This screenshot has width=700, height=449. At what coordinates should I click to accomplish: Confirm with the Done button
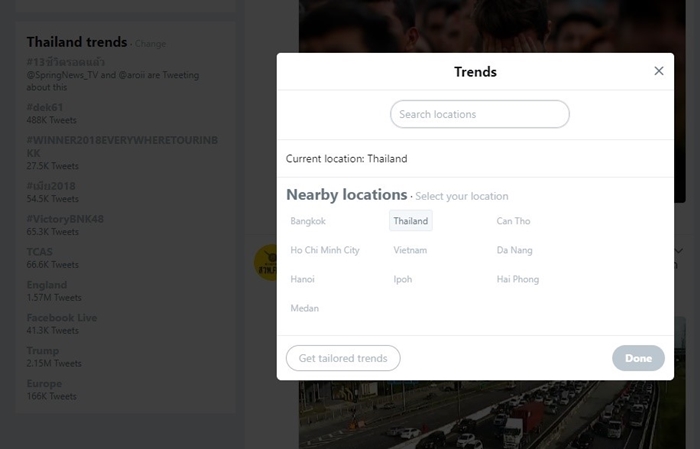(x=638, y=358)
